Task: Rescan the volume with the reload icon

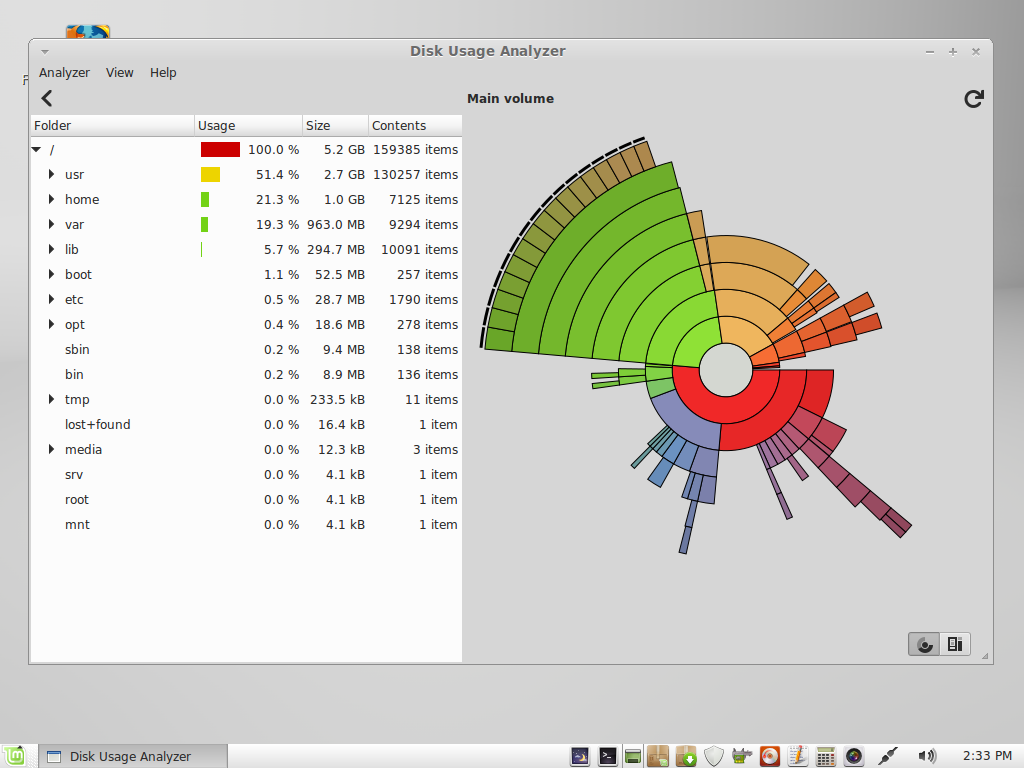Action: point(973,98)
